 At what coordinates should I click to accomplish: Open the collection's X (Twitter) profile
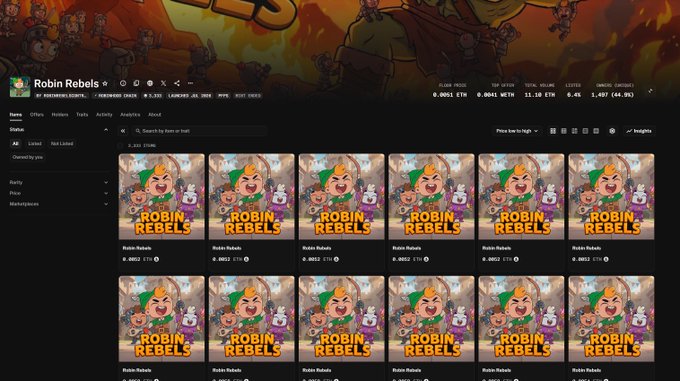tap(163, 83)
